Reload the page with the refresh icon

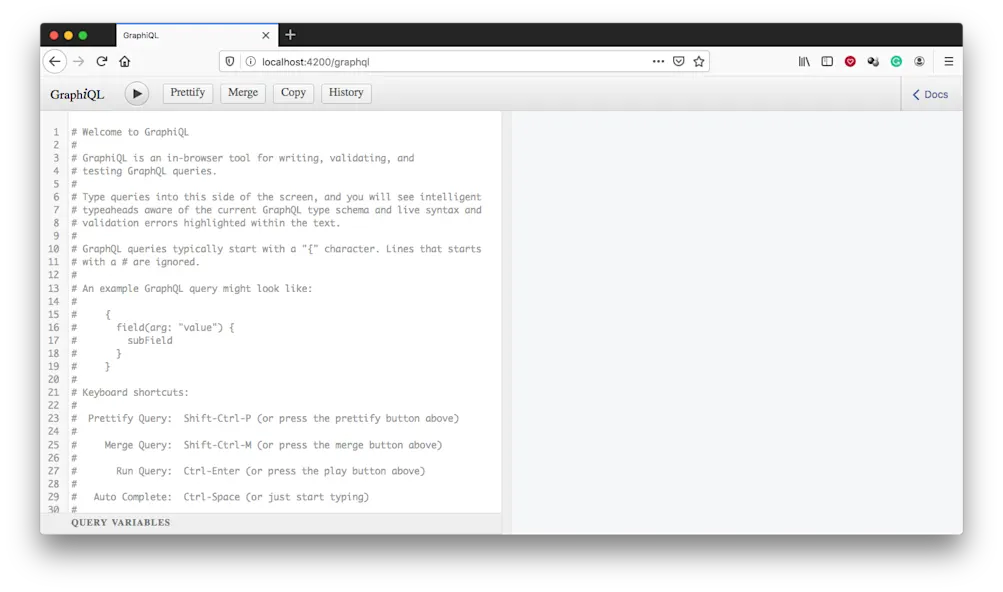coord(102,61)
